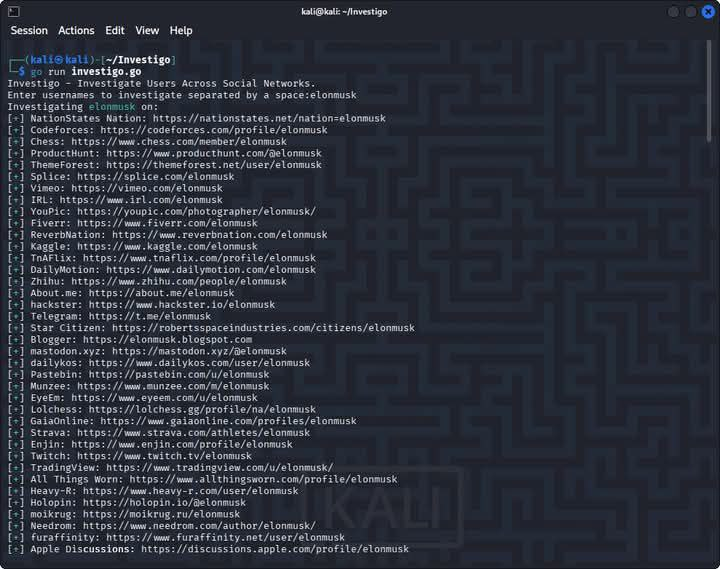Open the Vimeo profile link
This screenshot has height=569, width=720.
[x=147, y=188]
